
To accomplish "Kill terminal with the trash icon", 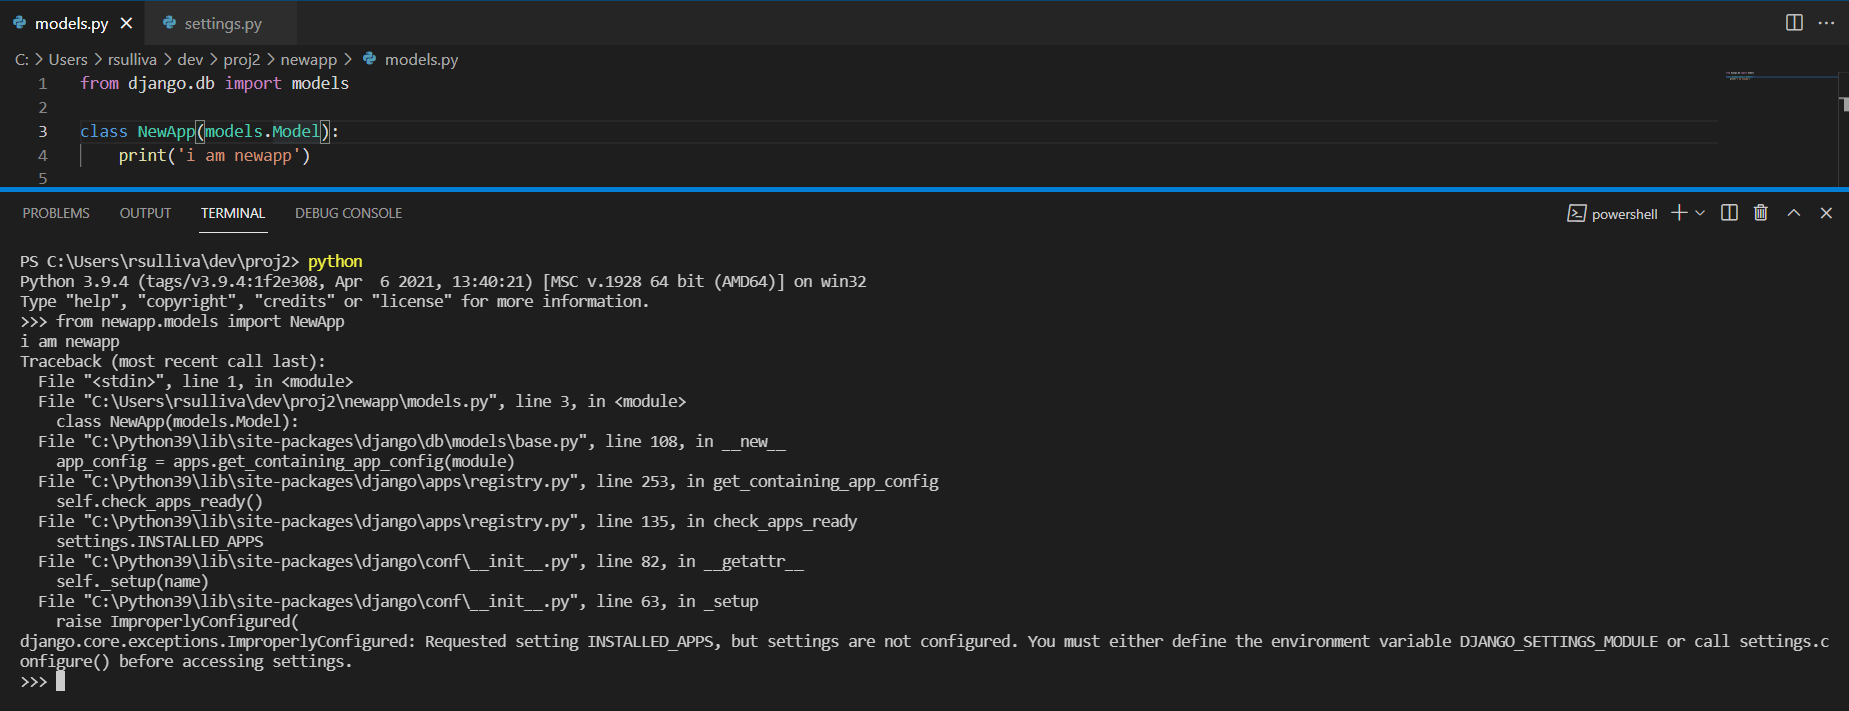I will coord(1761,213).
